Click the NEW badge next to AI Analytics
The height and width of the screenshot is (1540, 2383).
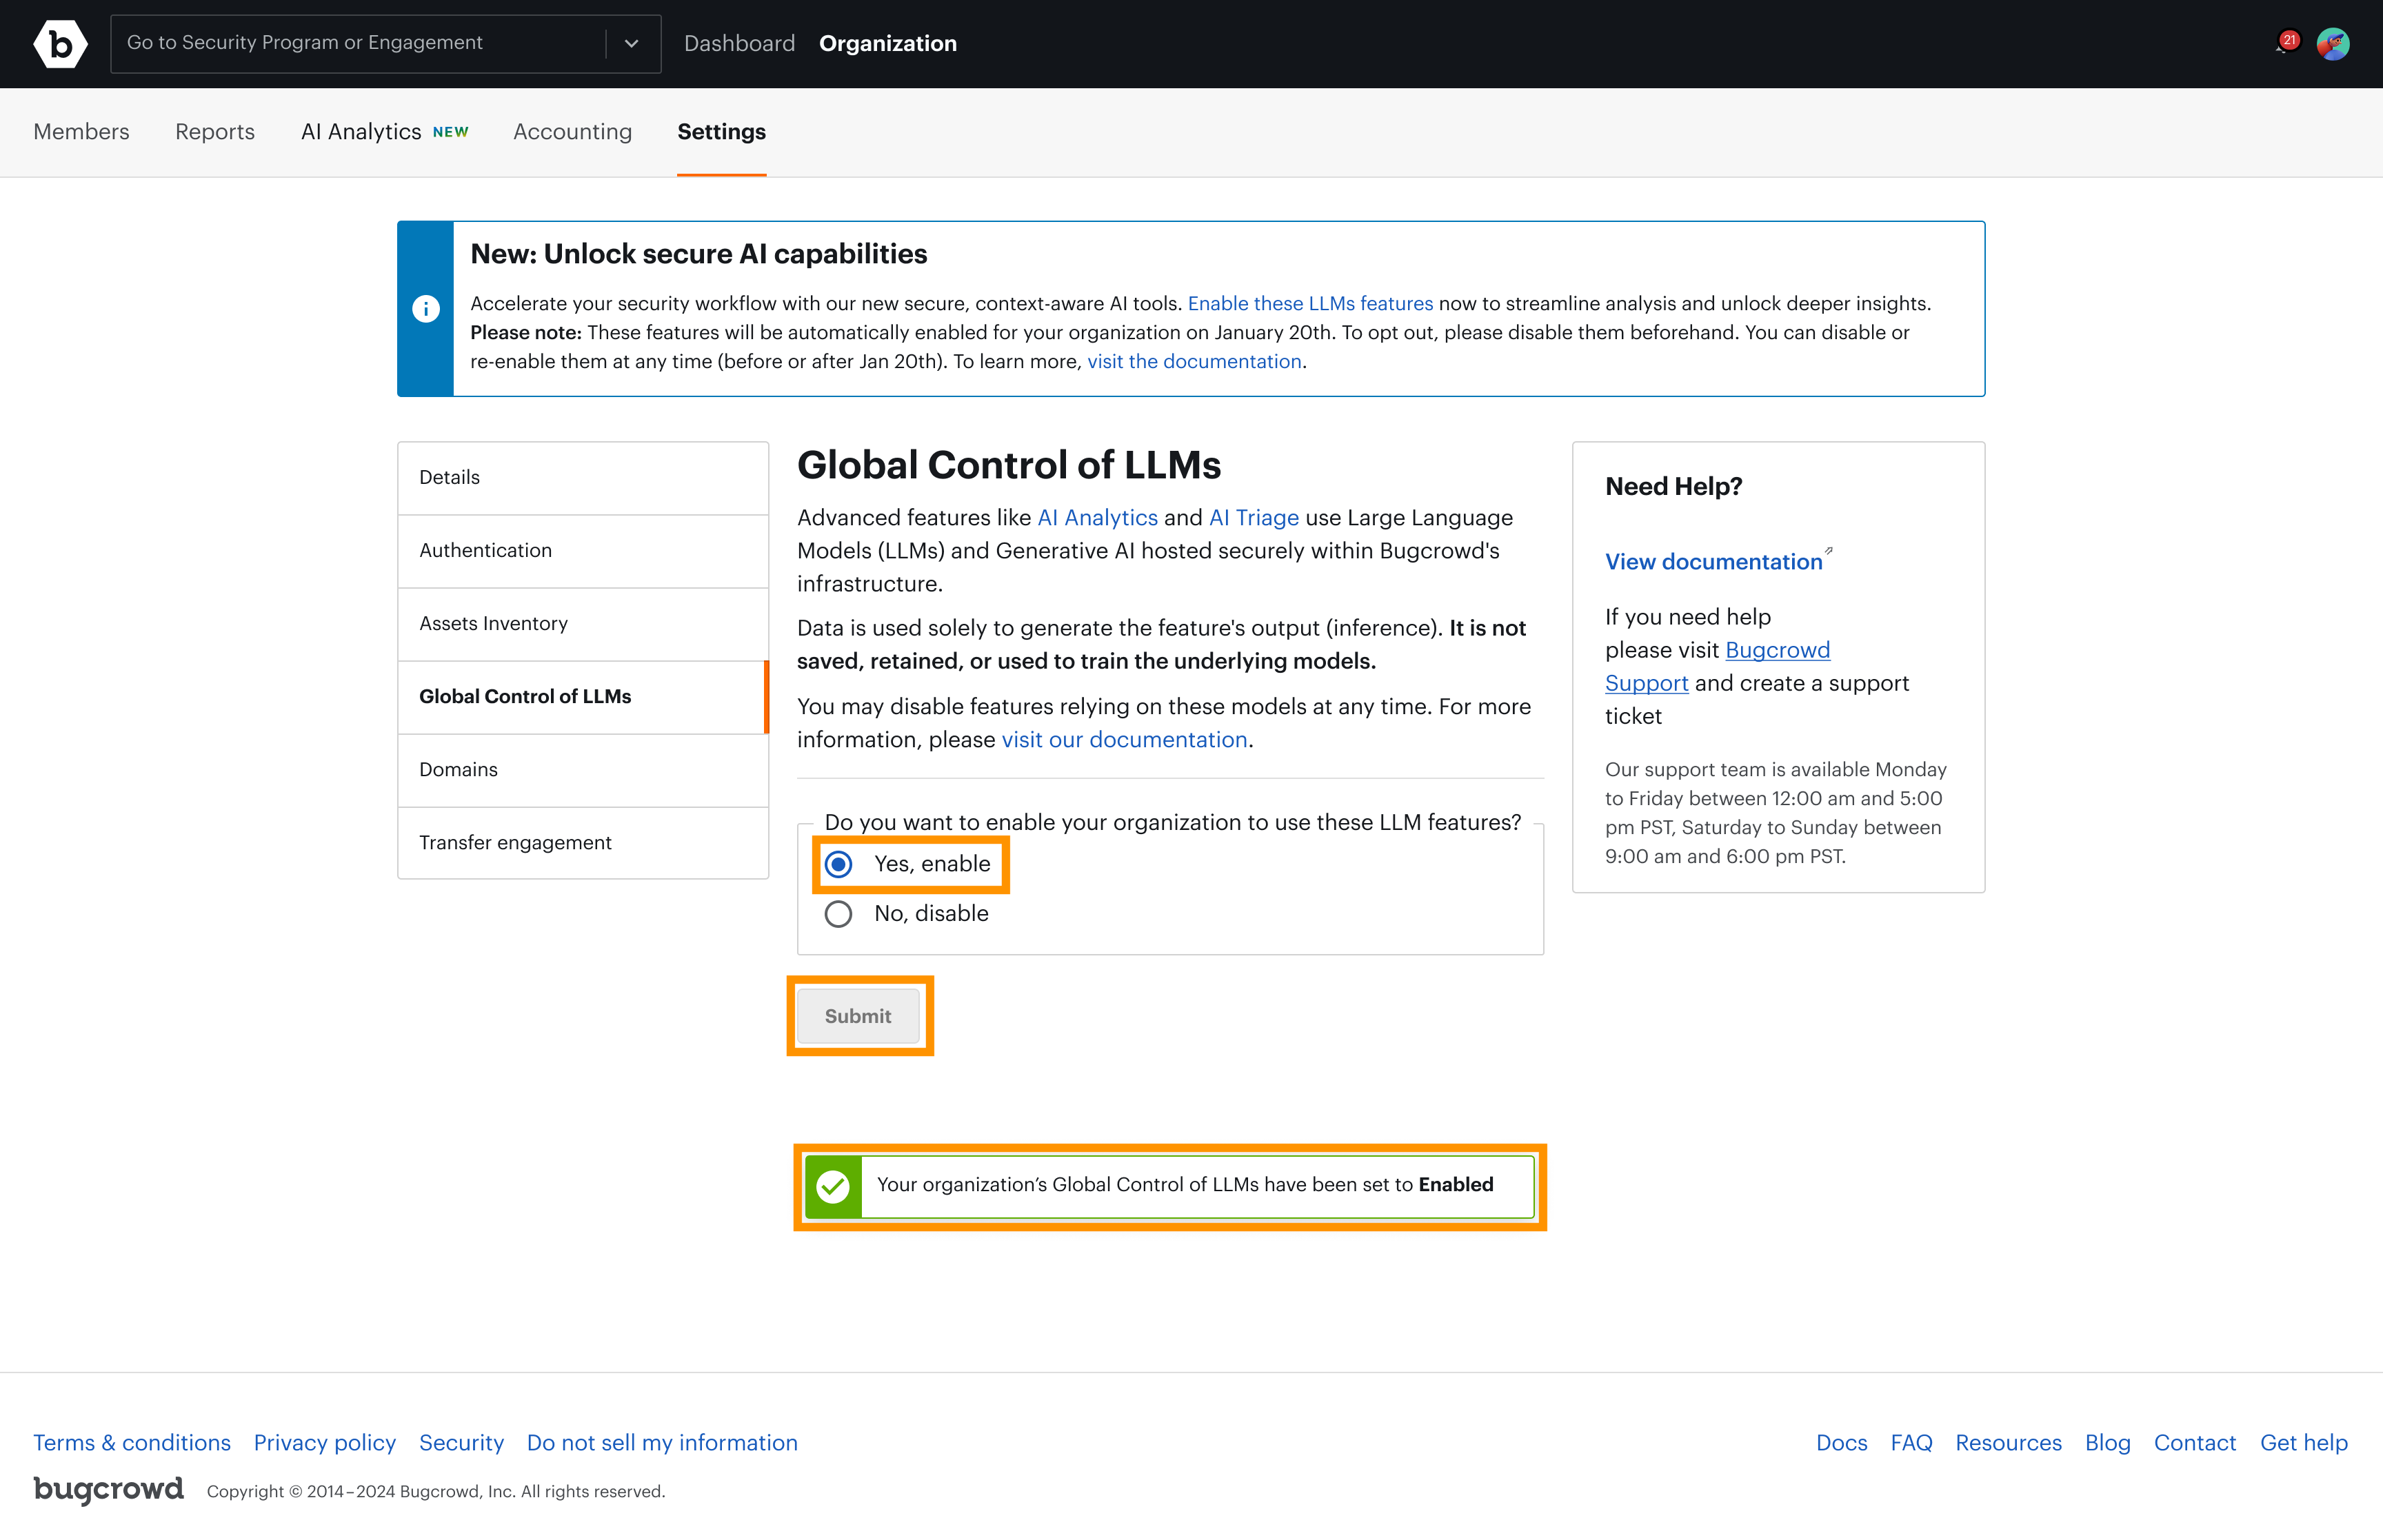450,130
